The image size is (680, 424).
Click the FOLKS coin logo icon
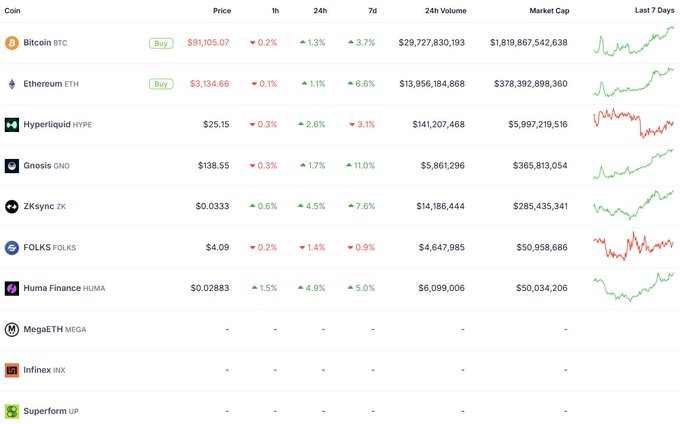tap(12, 247)
